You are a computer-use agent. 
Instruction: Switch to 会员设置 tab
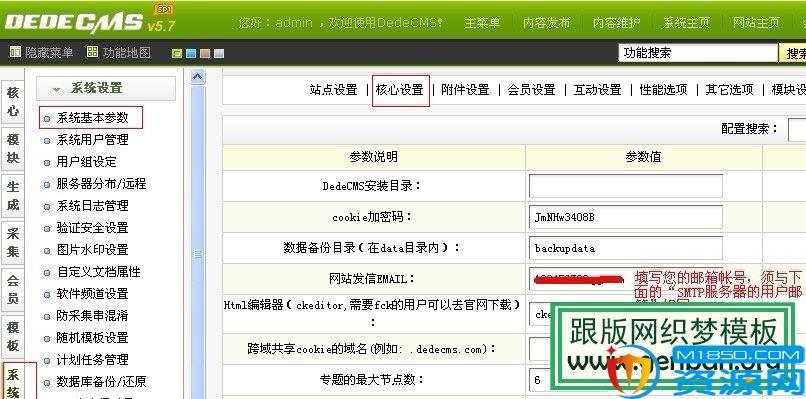pyautogui.click(x=532, y=90)
